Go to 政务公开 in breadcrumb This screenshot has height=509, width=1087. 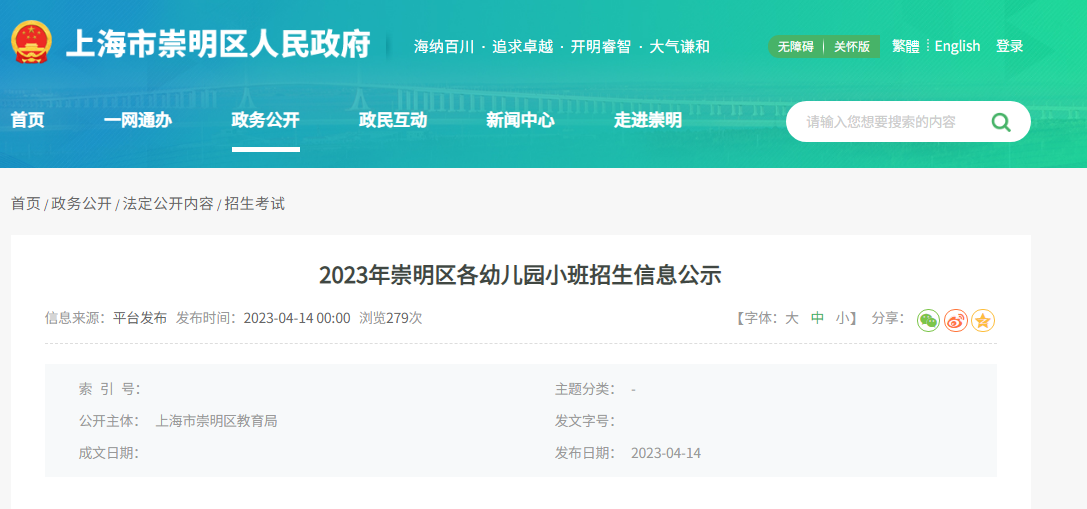coord(82,204)
